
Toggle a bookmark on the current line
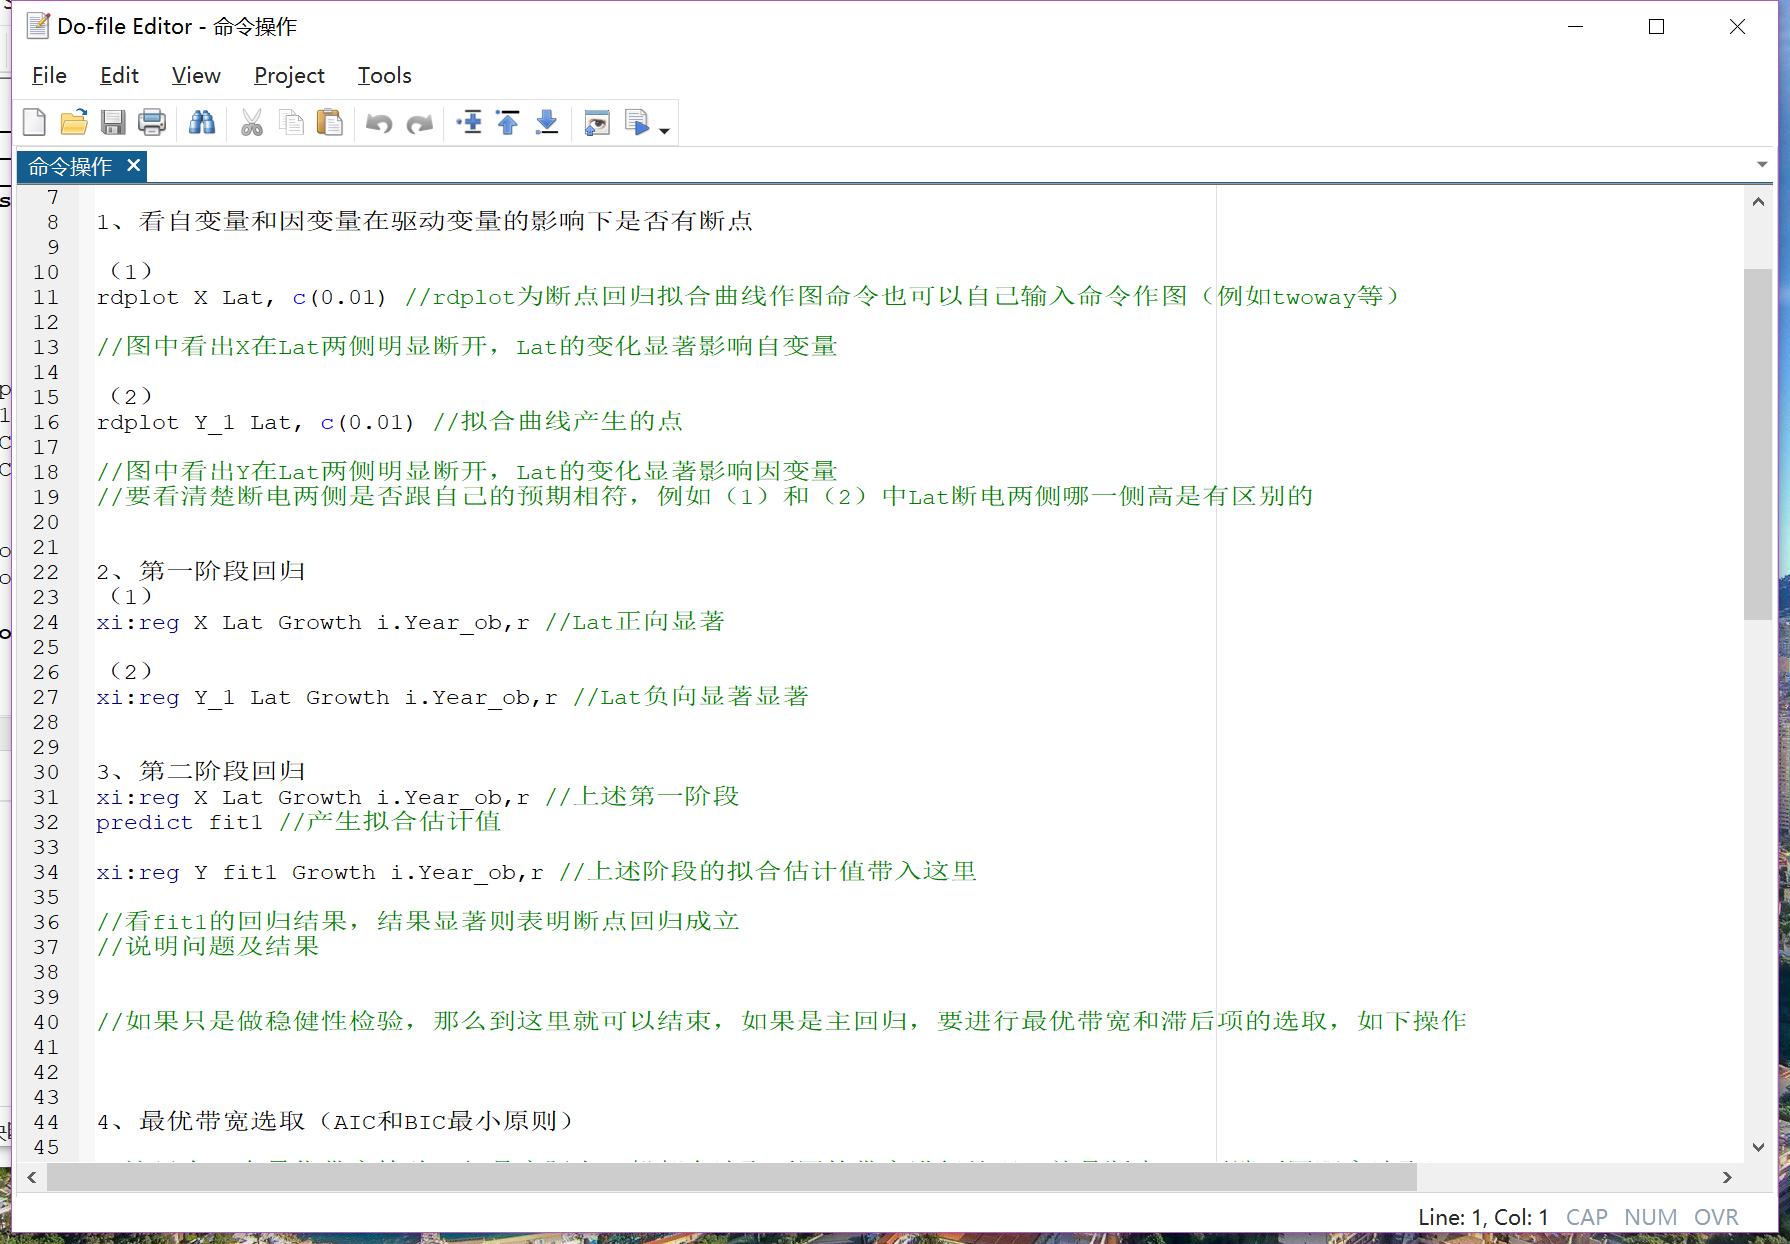click(x=469, y=122)
